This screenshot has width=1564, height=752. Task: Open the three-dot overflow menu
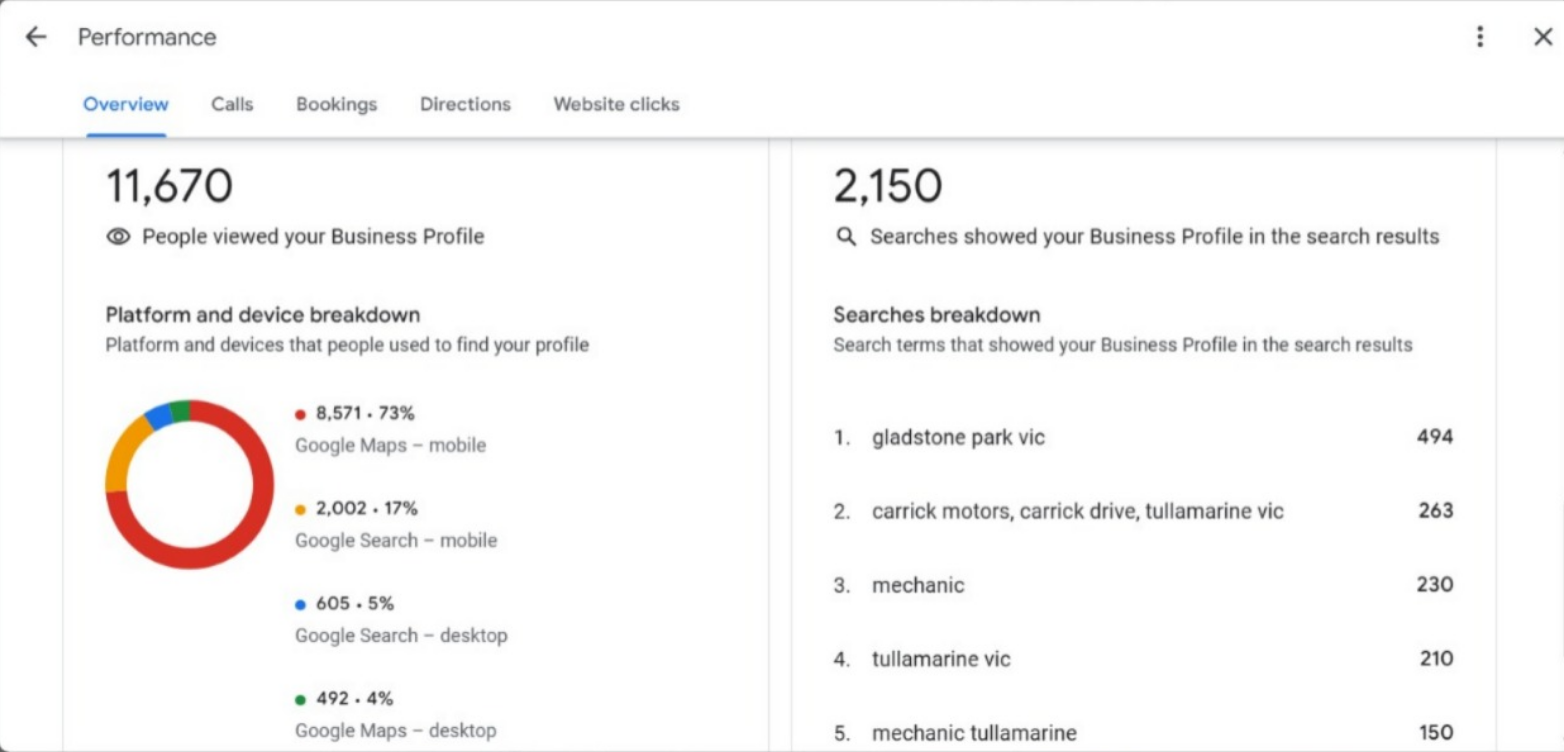click(x=1479, y=37)
